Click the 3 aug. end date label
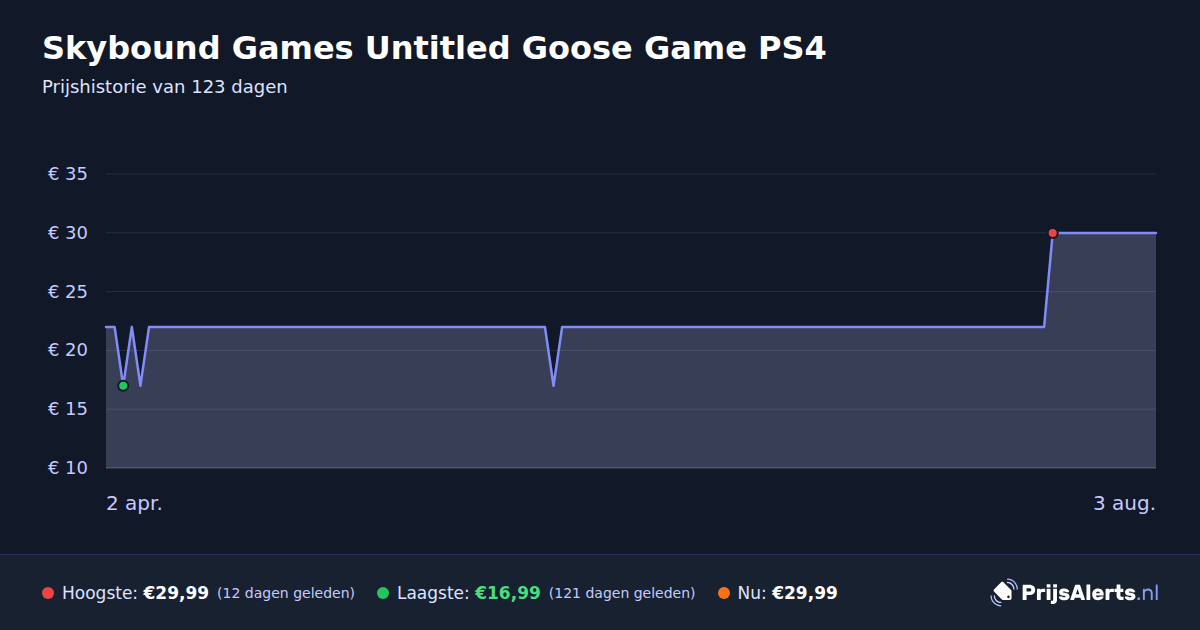1200x630 pixels. [1124, 504]
